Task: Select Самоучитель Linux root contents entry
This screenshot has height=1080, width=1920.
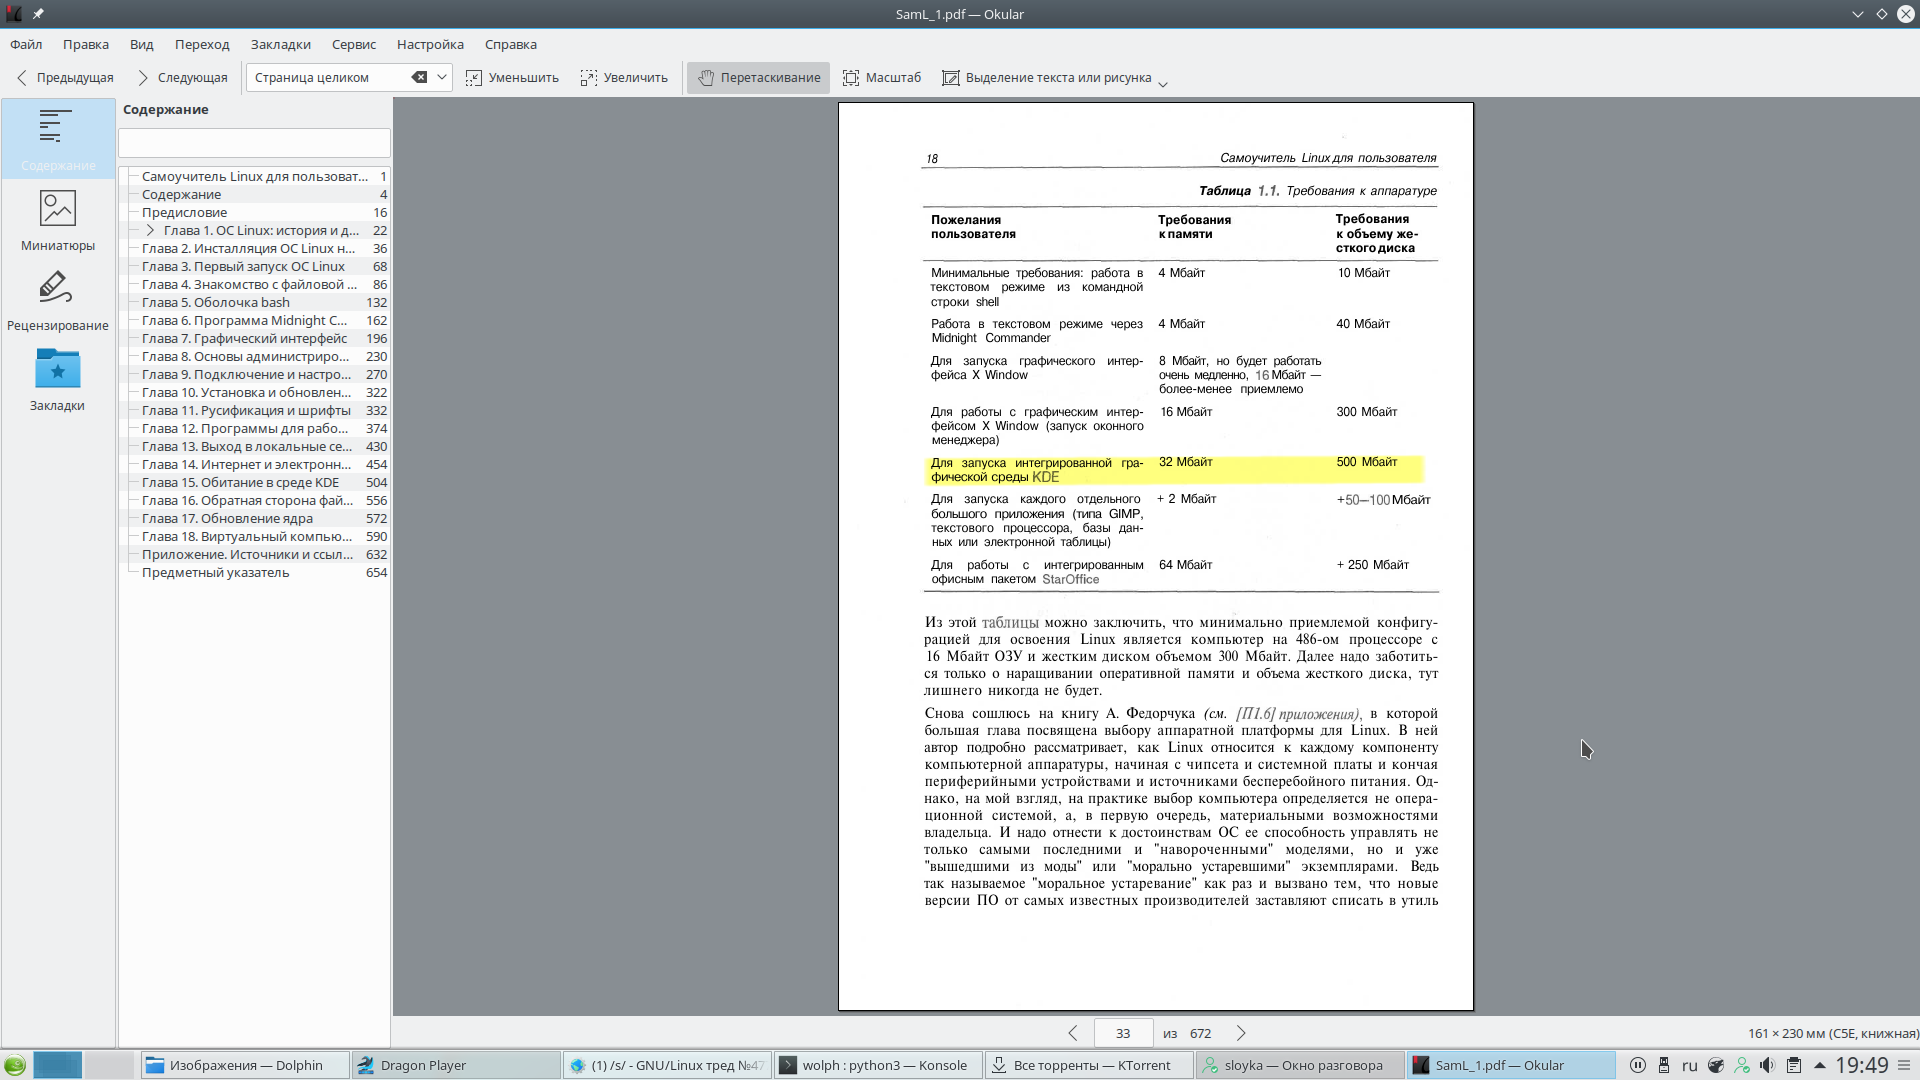Action: click(255, 176)
